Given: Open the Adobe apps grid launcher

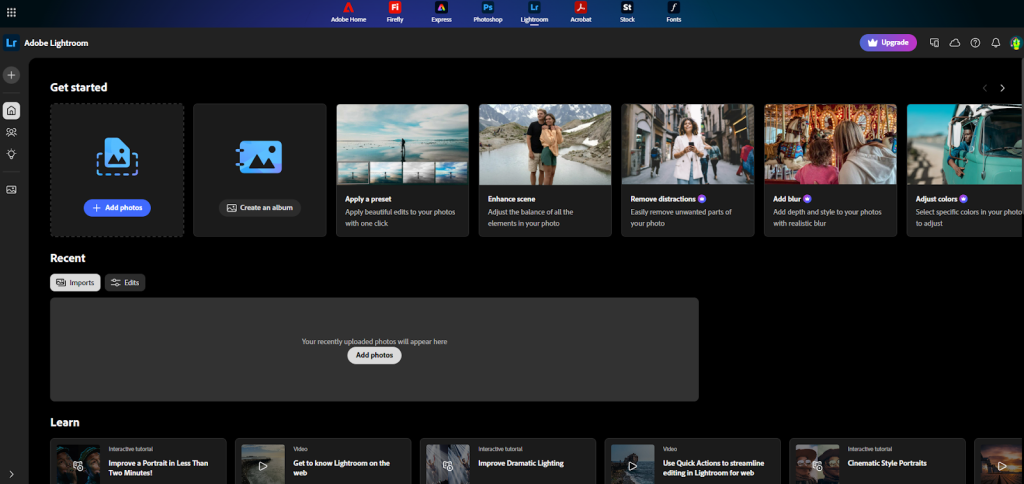Looking at the screenshot, I should tap(10, 12).
